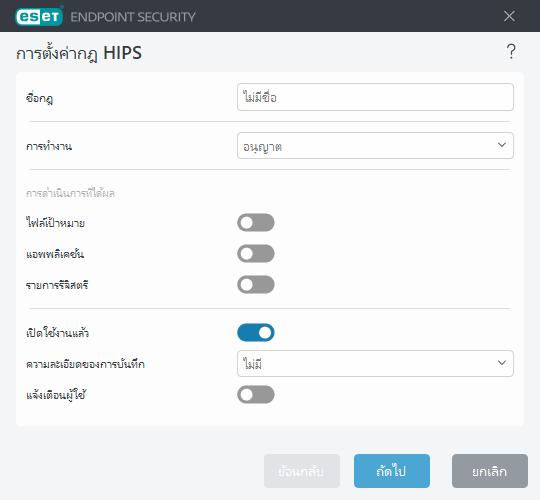Enable the รายการรีจิสตรี toggle
540x500 pixels.
click(x=256, y=284)
